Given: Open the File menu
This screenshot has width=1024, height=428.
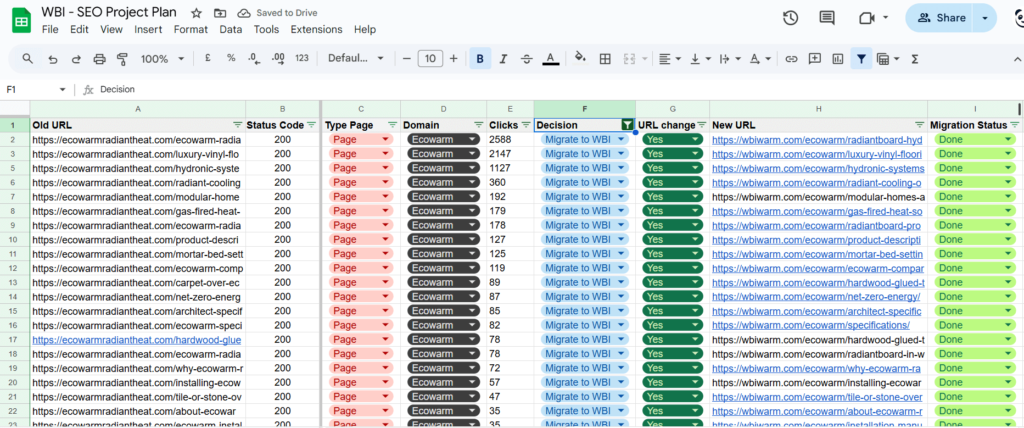Looking at the screenshot, I should [x=50, y=29].
